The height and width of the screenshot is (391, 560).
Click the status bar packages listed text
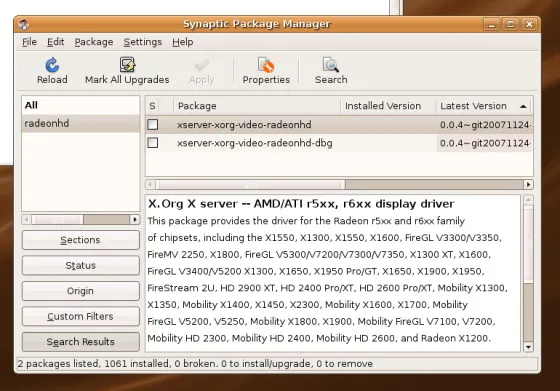tap(195, 364)
